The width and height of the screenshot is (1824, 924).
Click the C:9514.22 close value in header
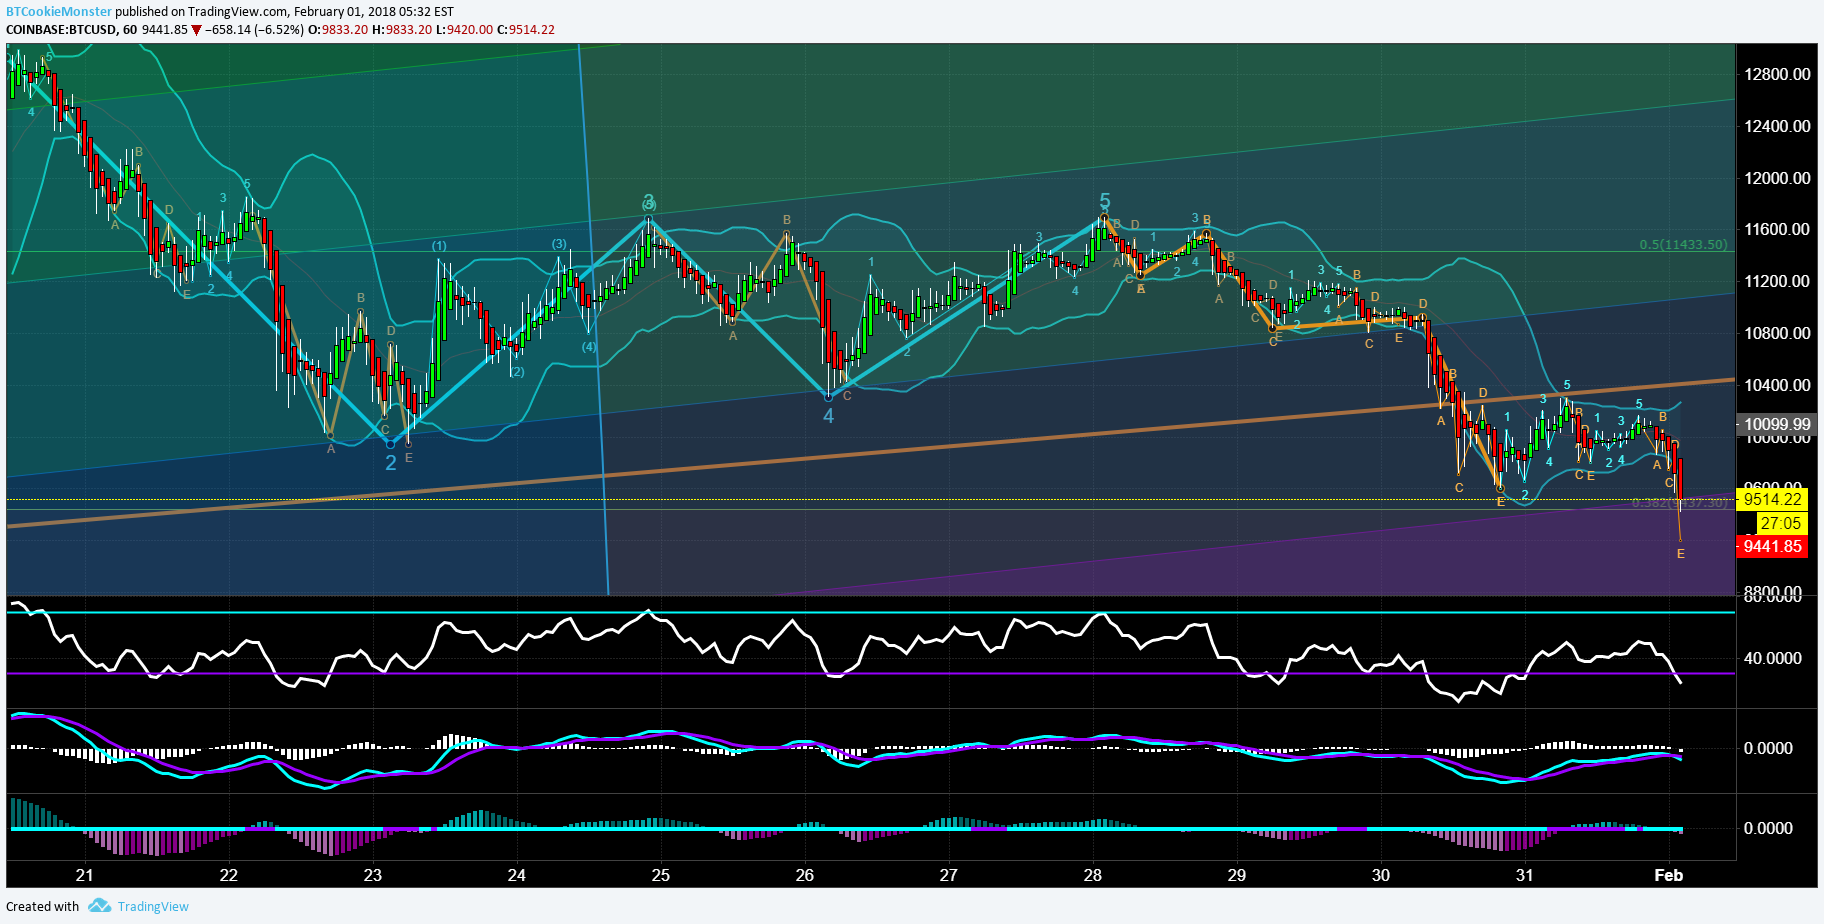point(526,29)
